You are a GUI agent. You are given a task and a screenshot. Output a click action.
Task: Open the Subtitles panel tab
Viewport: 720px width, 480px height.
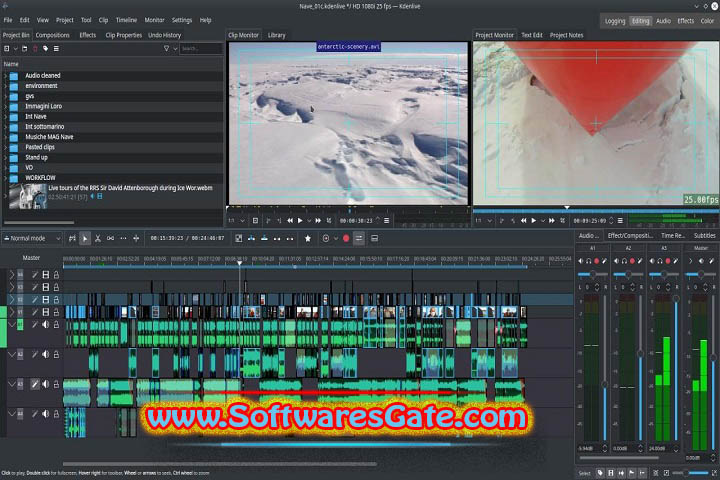(704, 236)
